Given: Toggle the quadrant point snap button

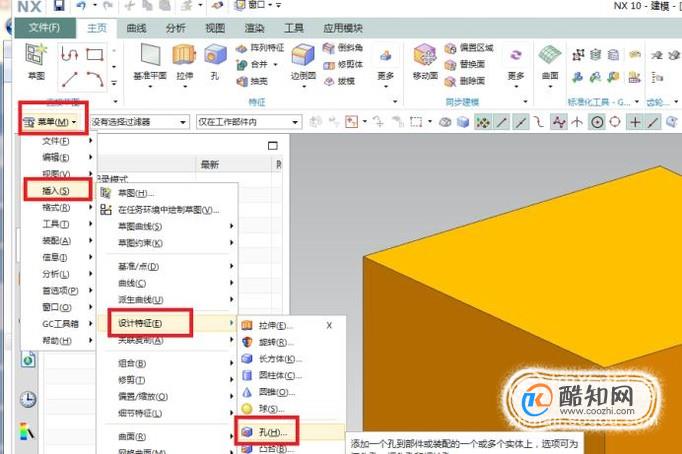Looking at the screenshot, I should pyautogui.click(x=615, y=122).
